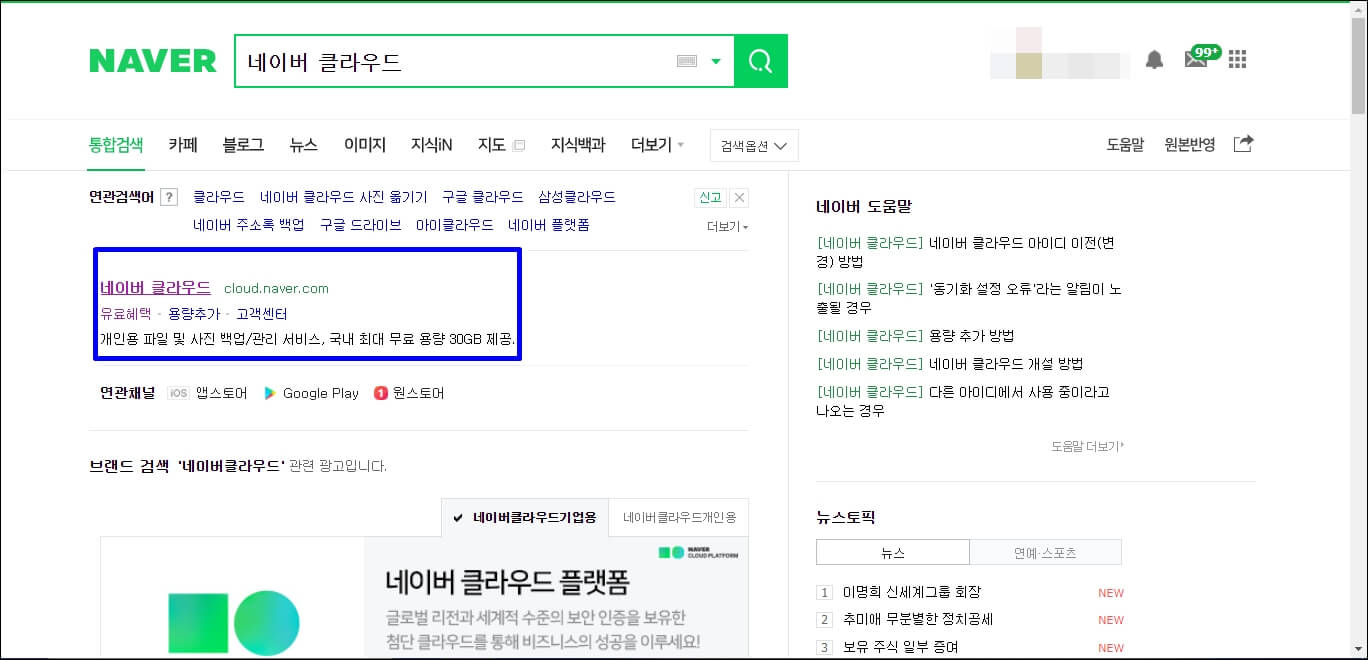The image size is (1368, 660).
Task: Click related search 네이버 주소록 백업
Action: (x=249, y=225)
